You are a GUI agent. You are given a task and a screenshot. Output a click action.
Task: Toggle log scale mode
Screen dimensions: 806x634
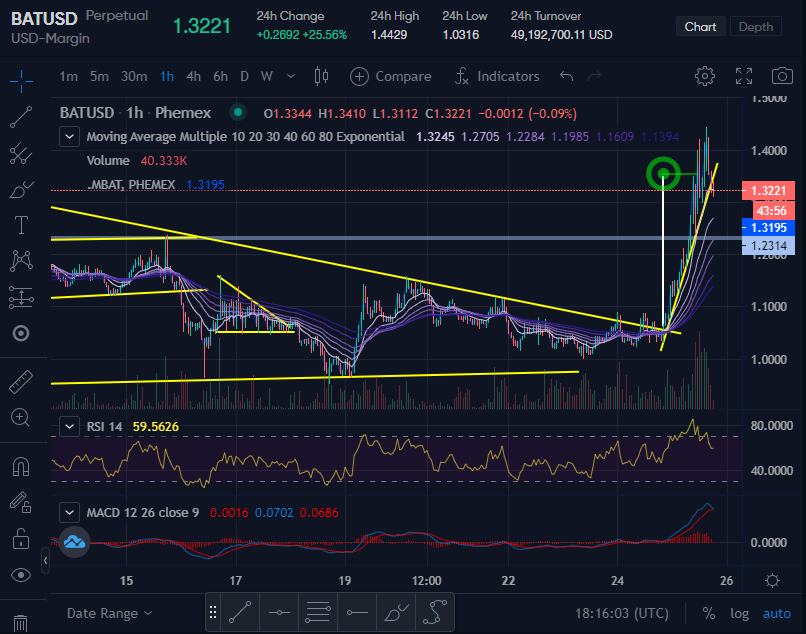739,613
